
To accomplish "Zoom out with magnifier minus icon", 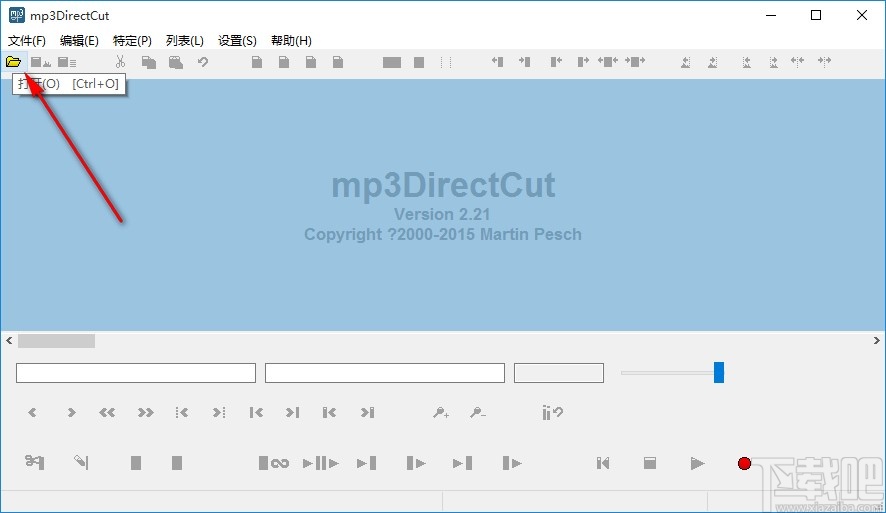I will pyautogui.click(x=478, y=412).
